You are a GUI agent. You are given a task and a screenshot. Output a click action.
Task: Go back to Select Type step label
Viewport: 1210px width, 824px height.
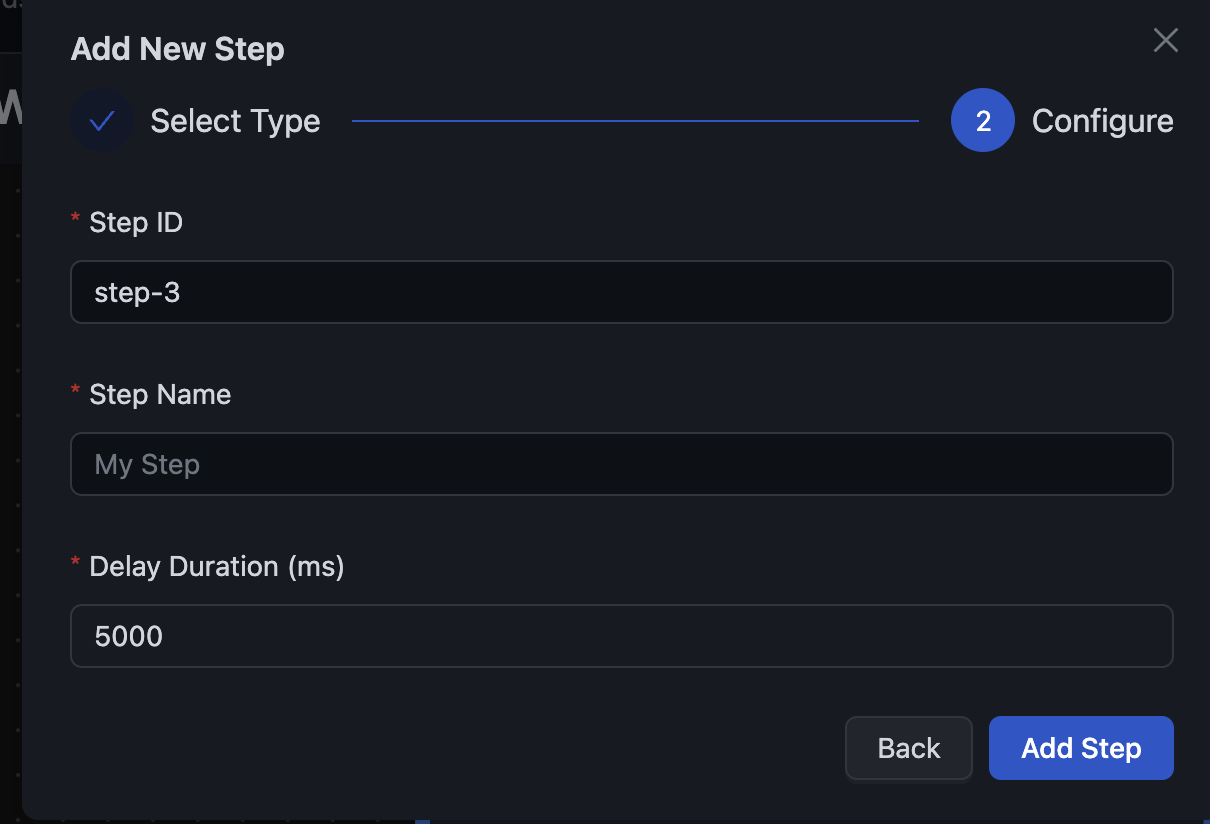(x=235, y=121)
